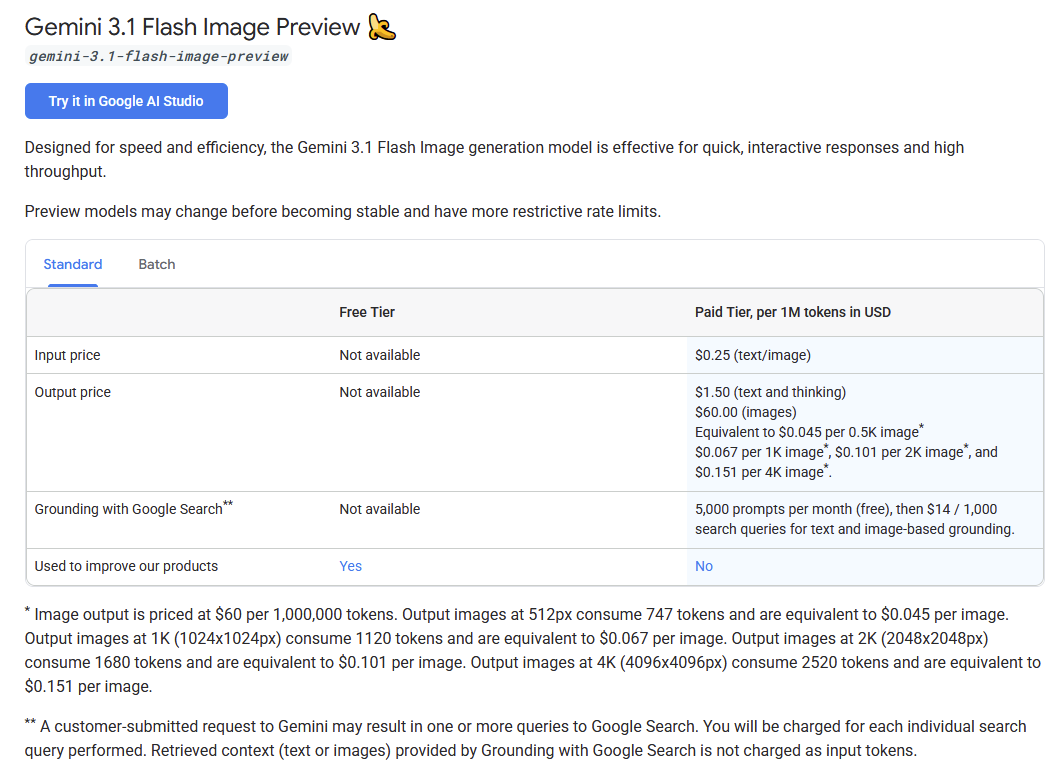Click the $1.50 (text and thinking) line

click(x=770, y=393)
